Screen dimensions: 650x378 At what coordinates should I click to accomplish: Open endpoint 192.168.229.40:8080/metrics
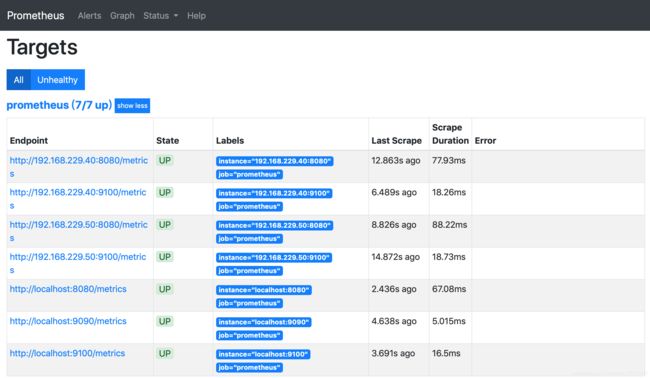click(x=79, y=167)
